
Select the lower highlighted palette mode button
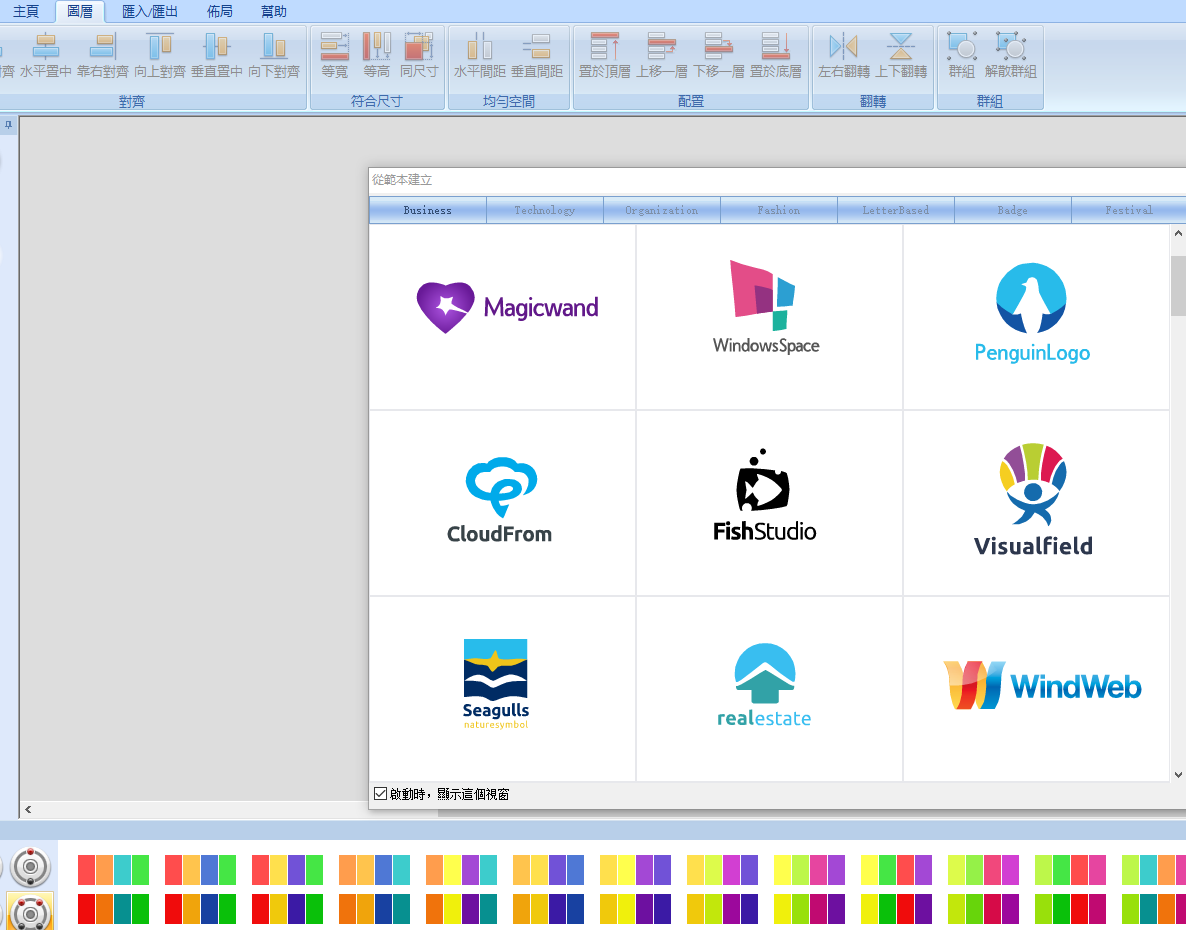tap(30, 912)
